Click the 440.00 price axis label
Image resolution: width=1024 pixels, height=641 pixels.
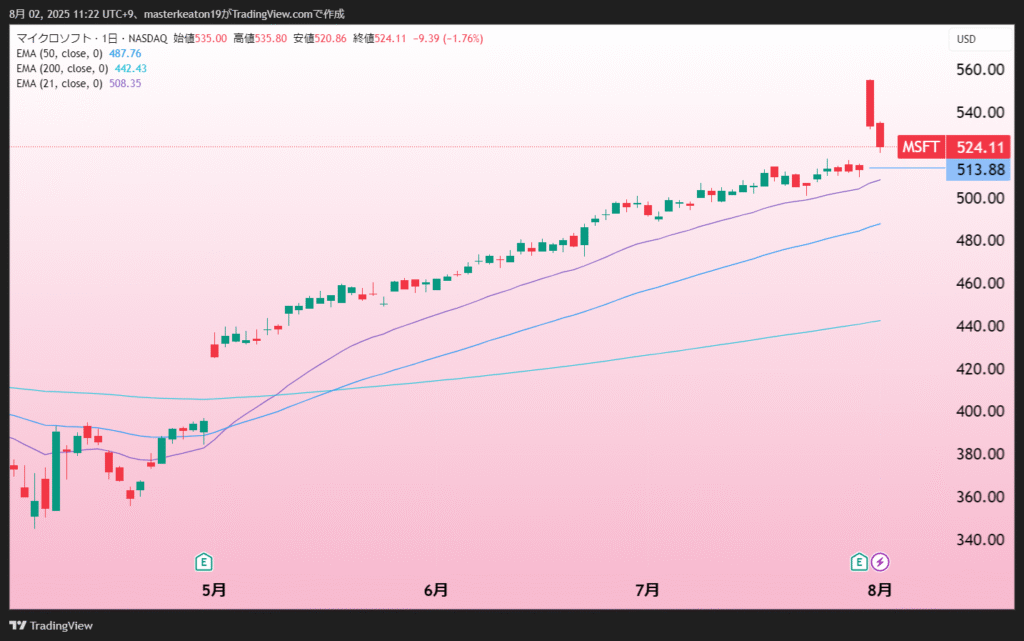coord(980,326)
